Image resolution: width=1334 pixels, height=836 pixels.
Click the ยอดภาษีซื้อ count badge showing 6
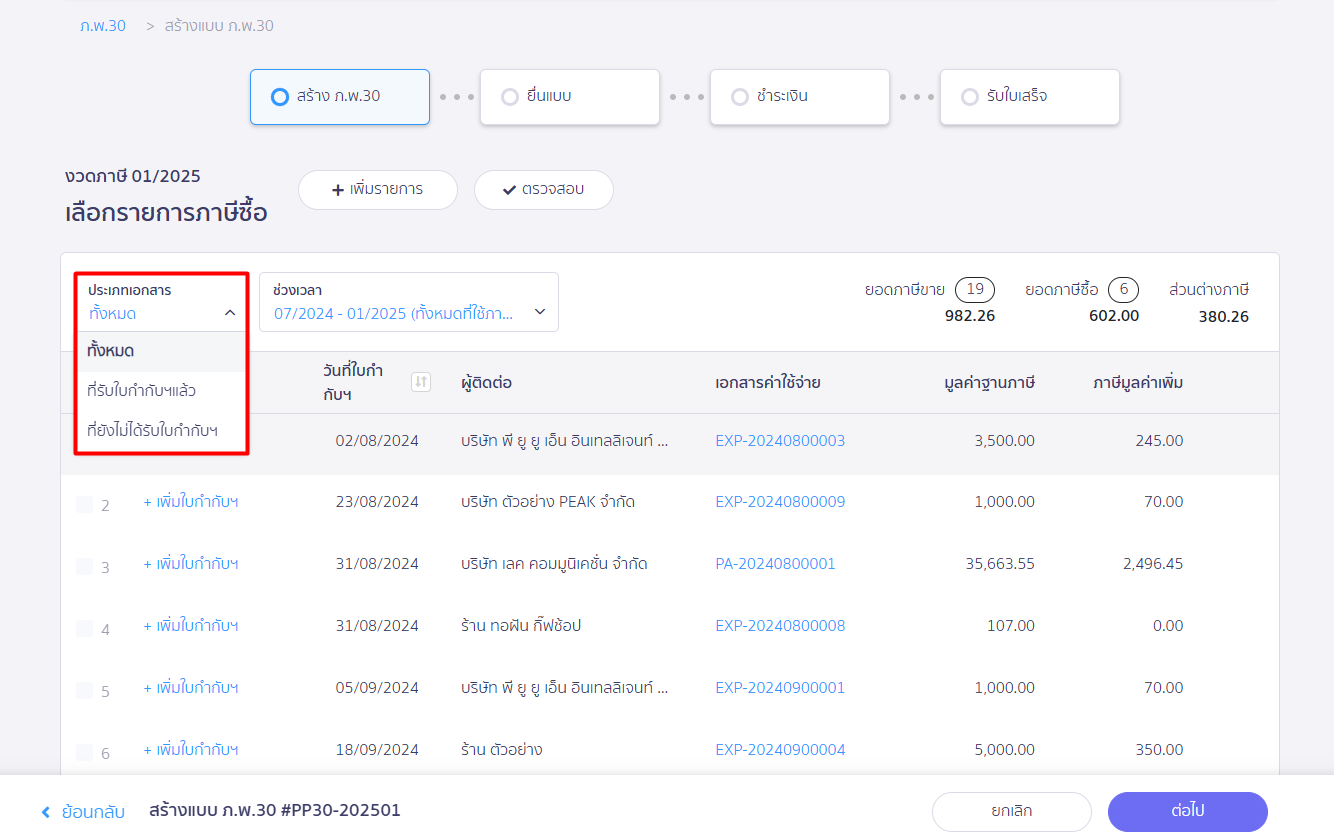click(1123, 290)
